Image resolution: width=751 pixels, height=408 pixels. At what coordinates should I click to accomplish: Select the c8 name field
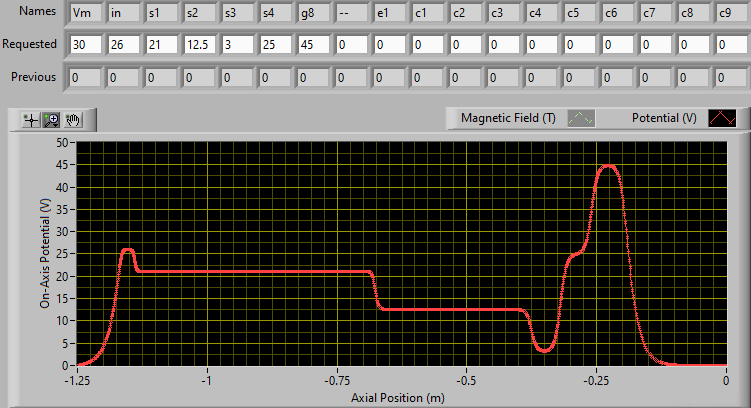coord(695,13)
